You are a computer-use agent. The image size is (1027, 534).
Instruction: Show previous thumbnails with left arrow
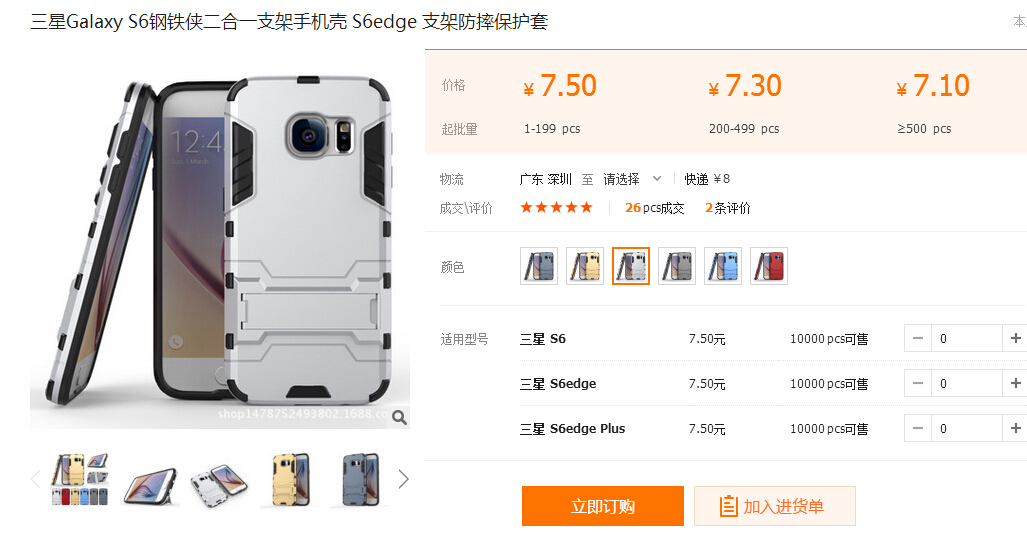pos(36,479)
